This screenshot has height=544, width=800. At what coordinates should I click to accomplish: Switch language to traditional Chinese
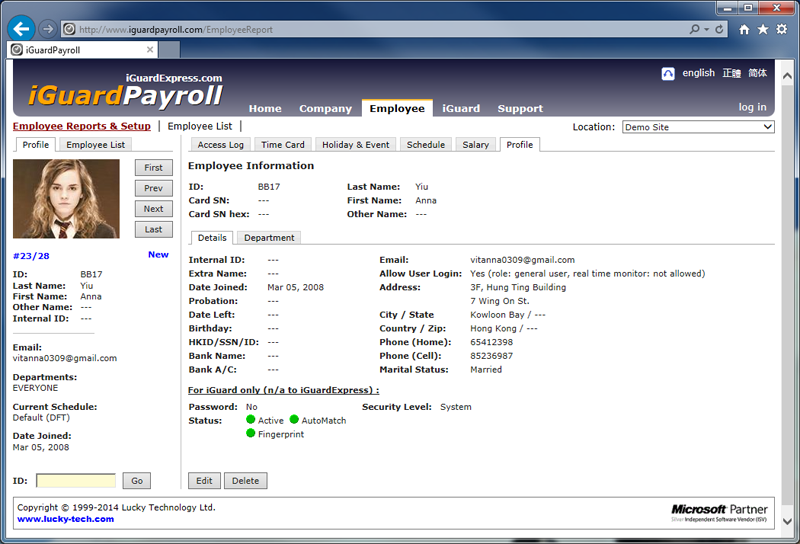point(732,73)
